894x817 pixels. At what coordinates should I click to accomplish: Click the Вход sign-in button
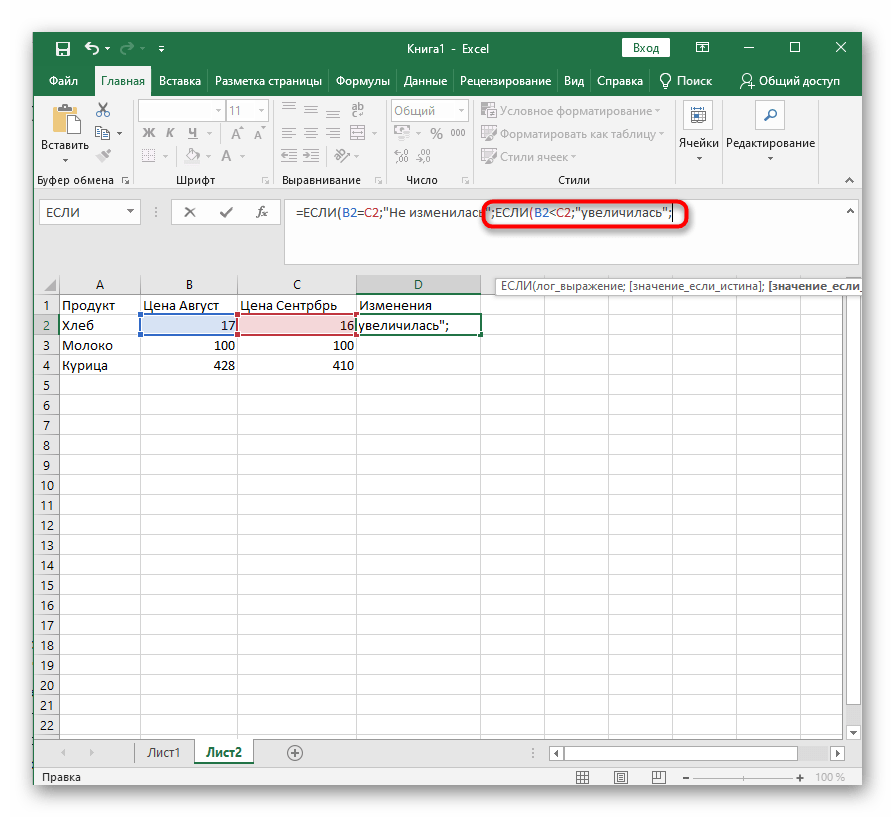point(645,48)
